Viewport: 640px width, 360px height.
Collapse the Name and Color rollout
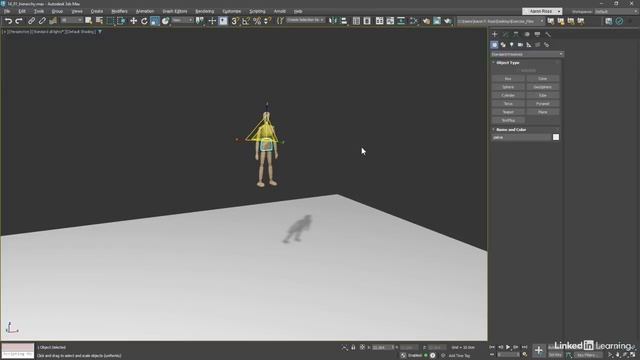click(511, 130)
